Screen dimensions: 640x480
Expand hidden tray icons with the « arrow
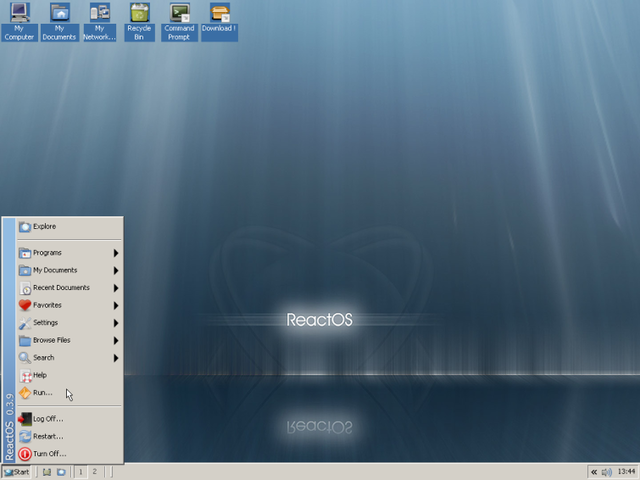[x=594, y=472]
